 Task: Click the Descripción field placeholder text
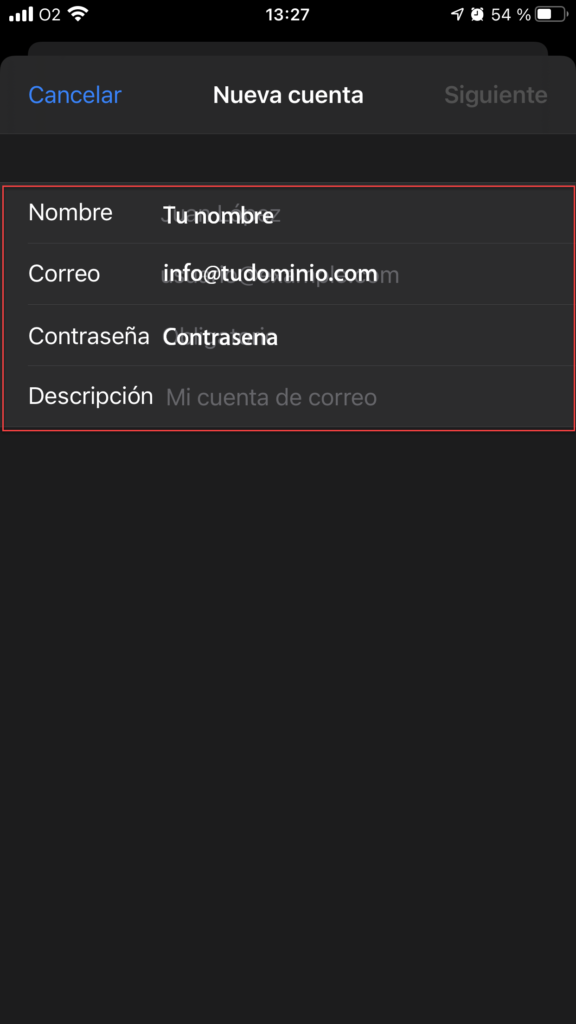pos(271,398)
